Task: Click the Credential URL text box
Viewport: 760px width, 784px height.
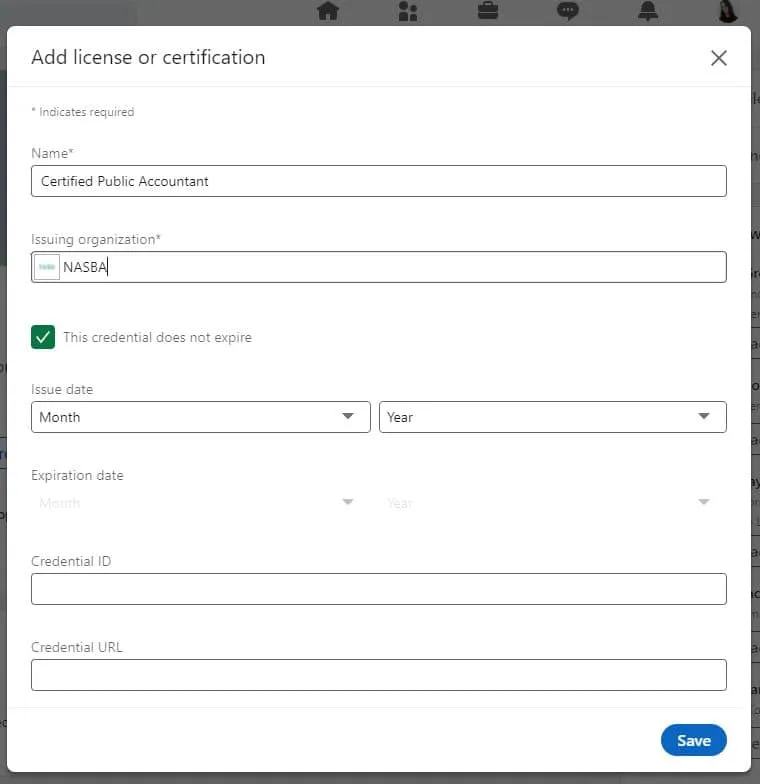Action: (x=378, y=675)
